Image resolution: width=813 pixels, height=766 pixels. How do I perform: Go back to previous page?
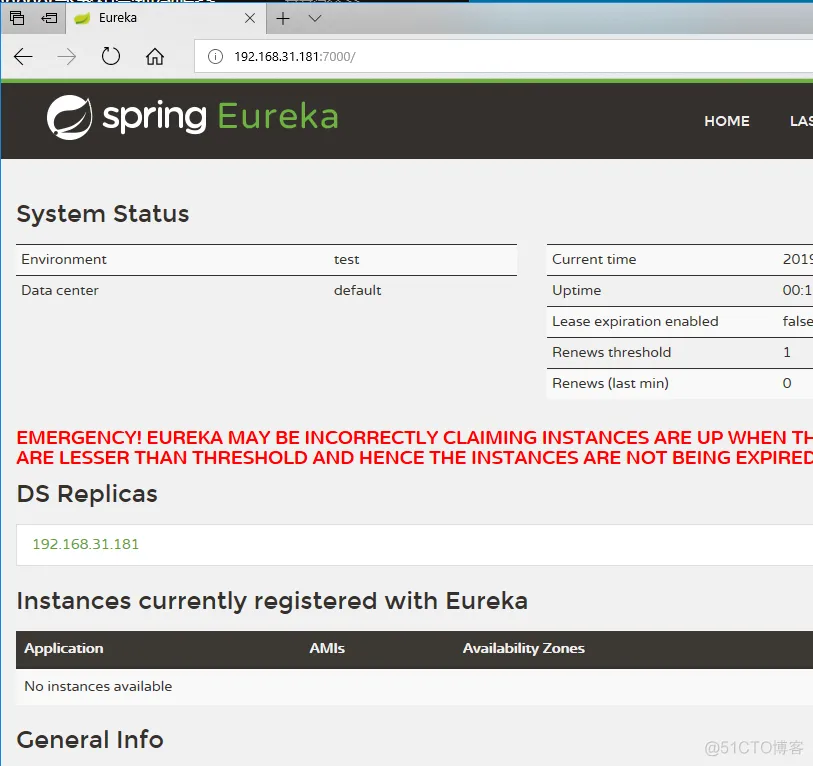pyautogui.click(x=23, y=56)
